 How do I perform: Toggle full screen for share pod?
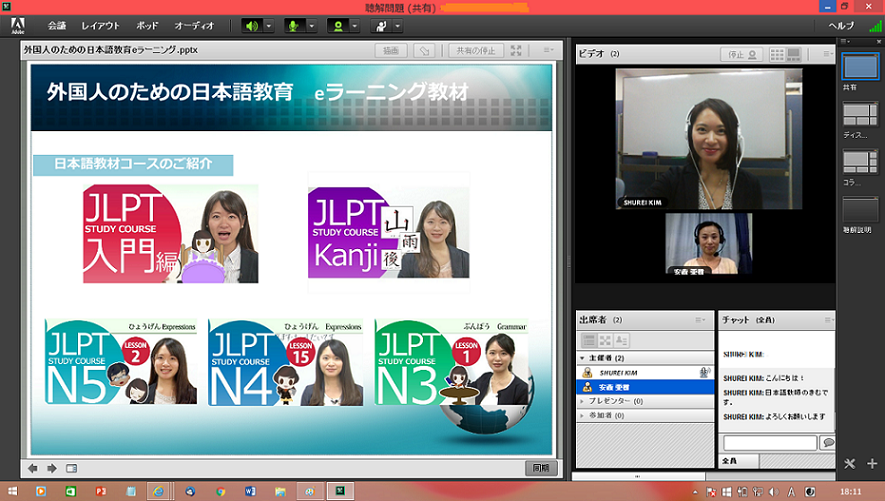pyautogui.click(x=516, y=50)
